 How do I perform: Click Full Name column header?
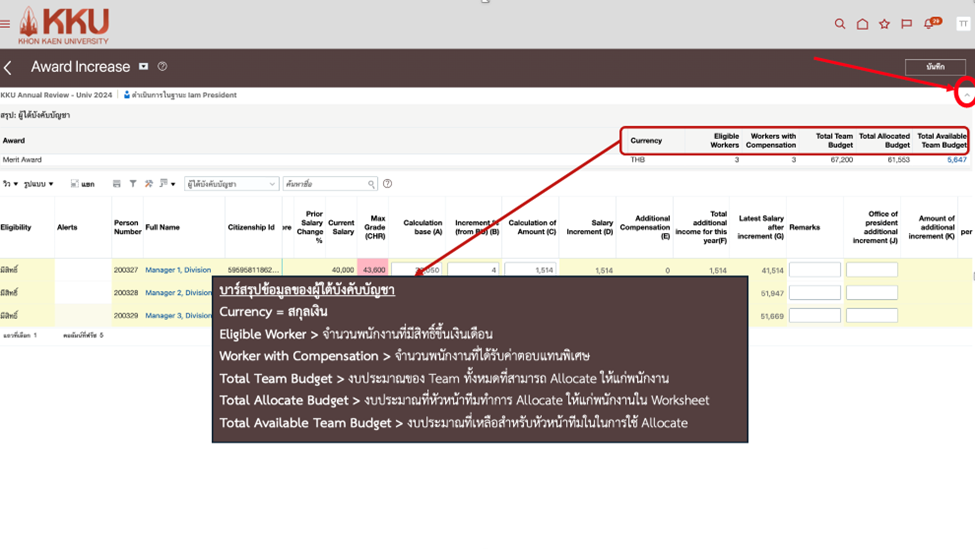click(x=162, y=228)
